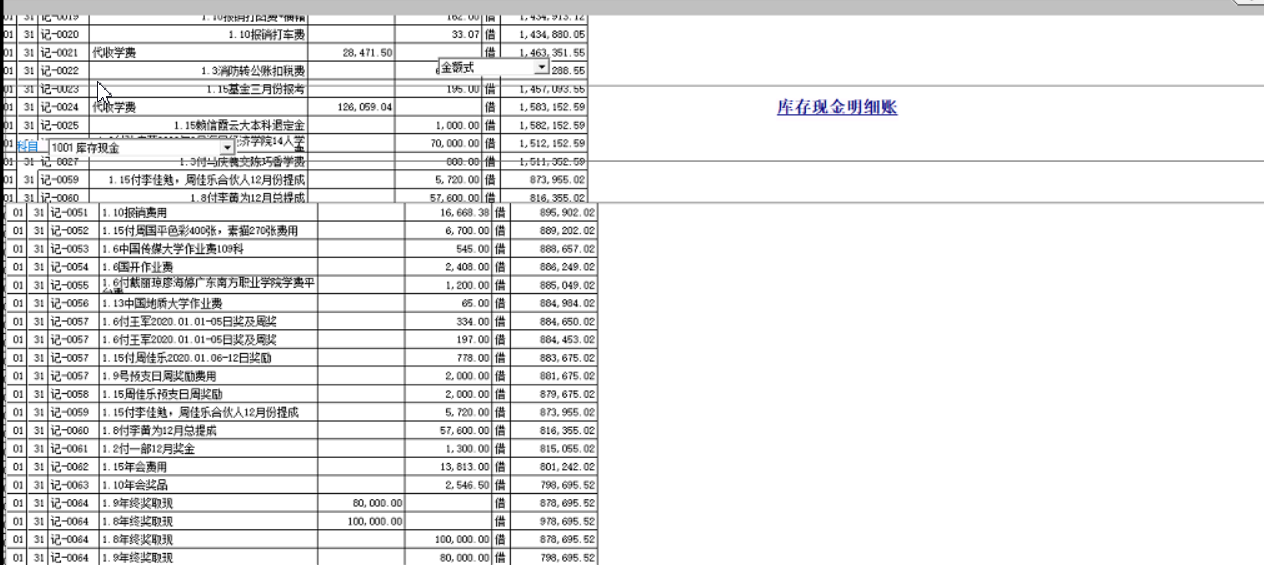Click credit amount 13,813.00

(466, 466)
